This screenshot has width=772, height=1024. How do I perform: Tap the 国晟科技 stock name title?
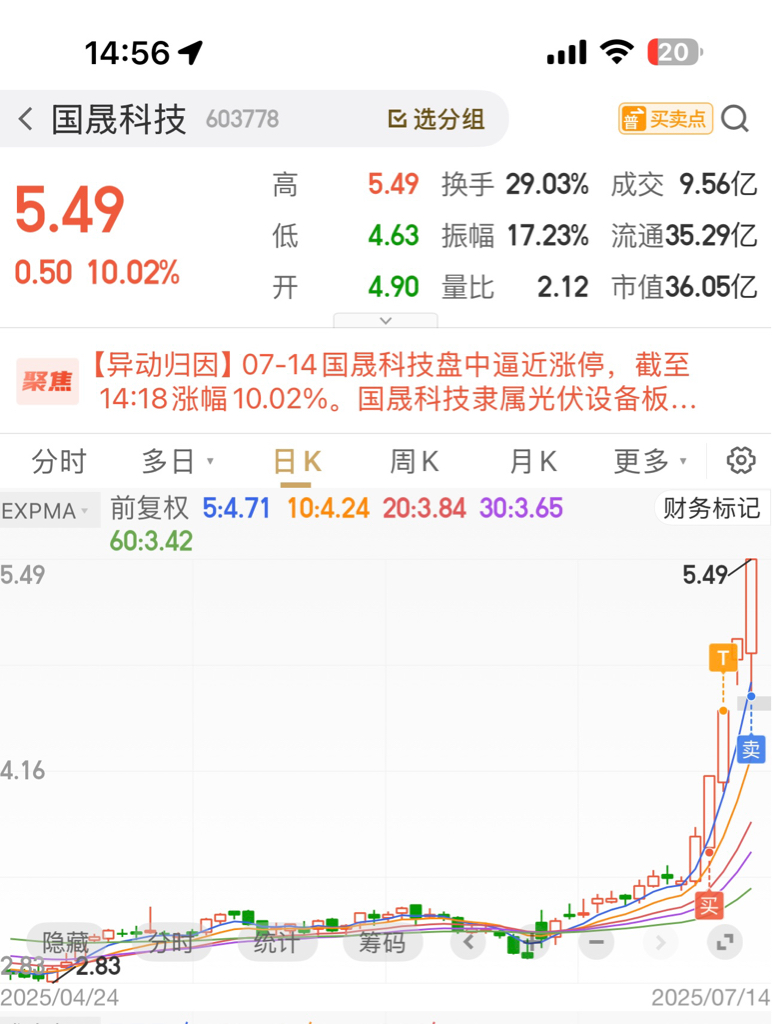tap(119, 120)
